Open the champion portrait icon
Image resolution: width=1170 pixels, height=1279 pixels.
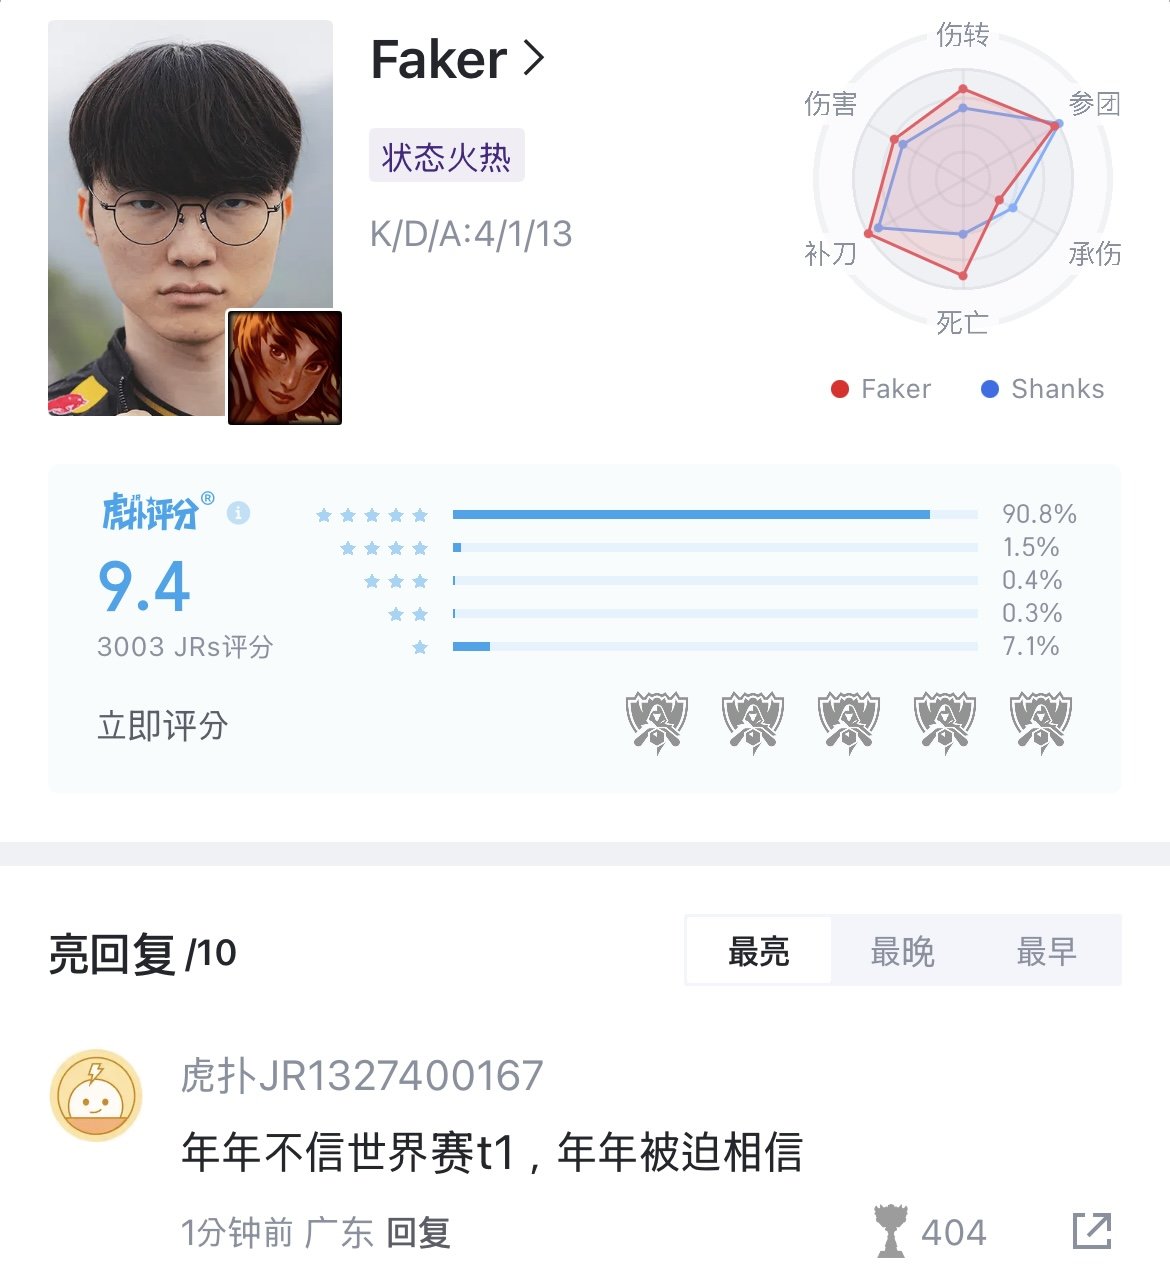coord(285,367)
